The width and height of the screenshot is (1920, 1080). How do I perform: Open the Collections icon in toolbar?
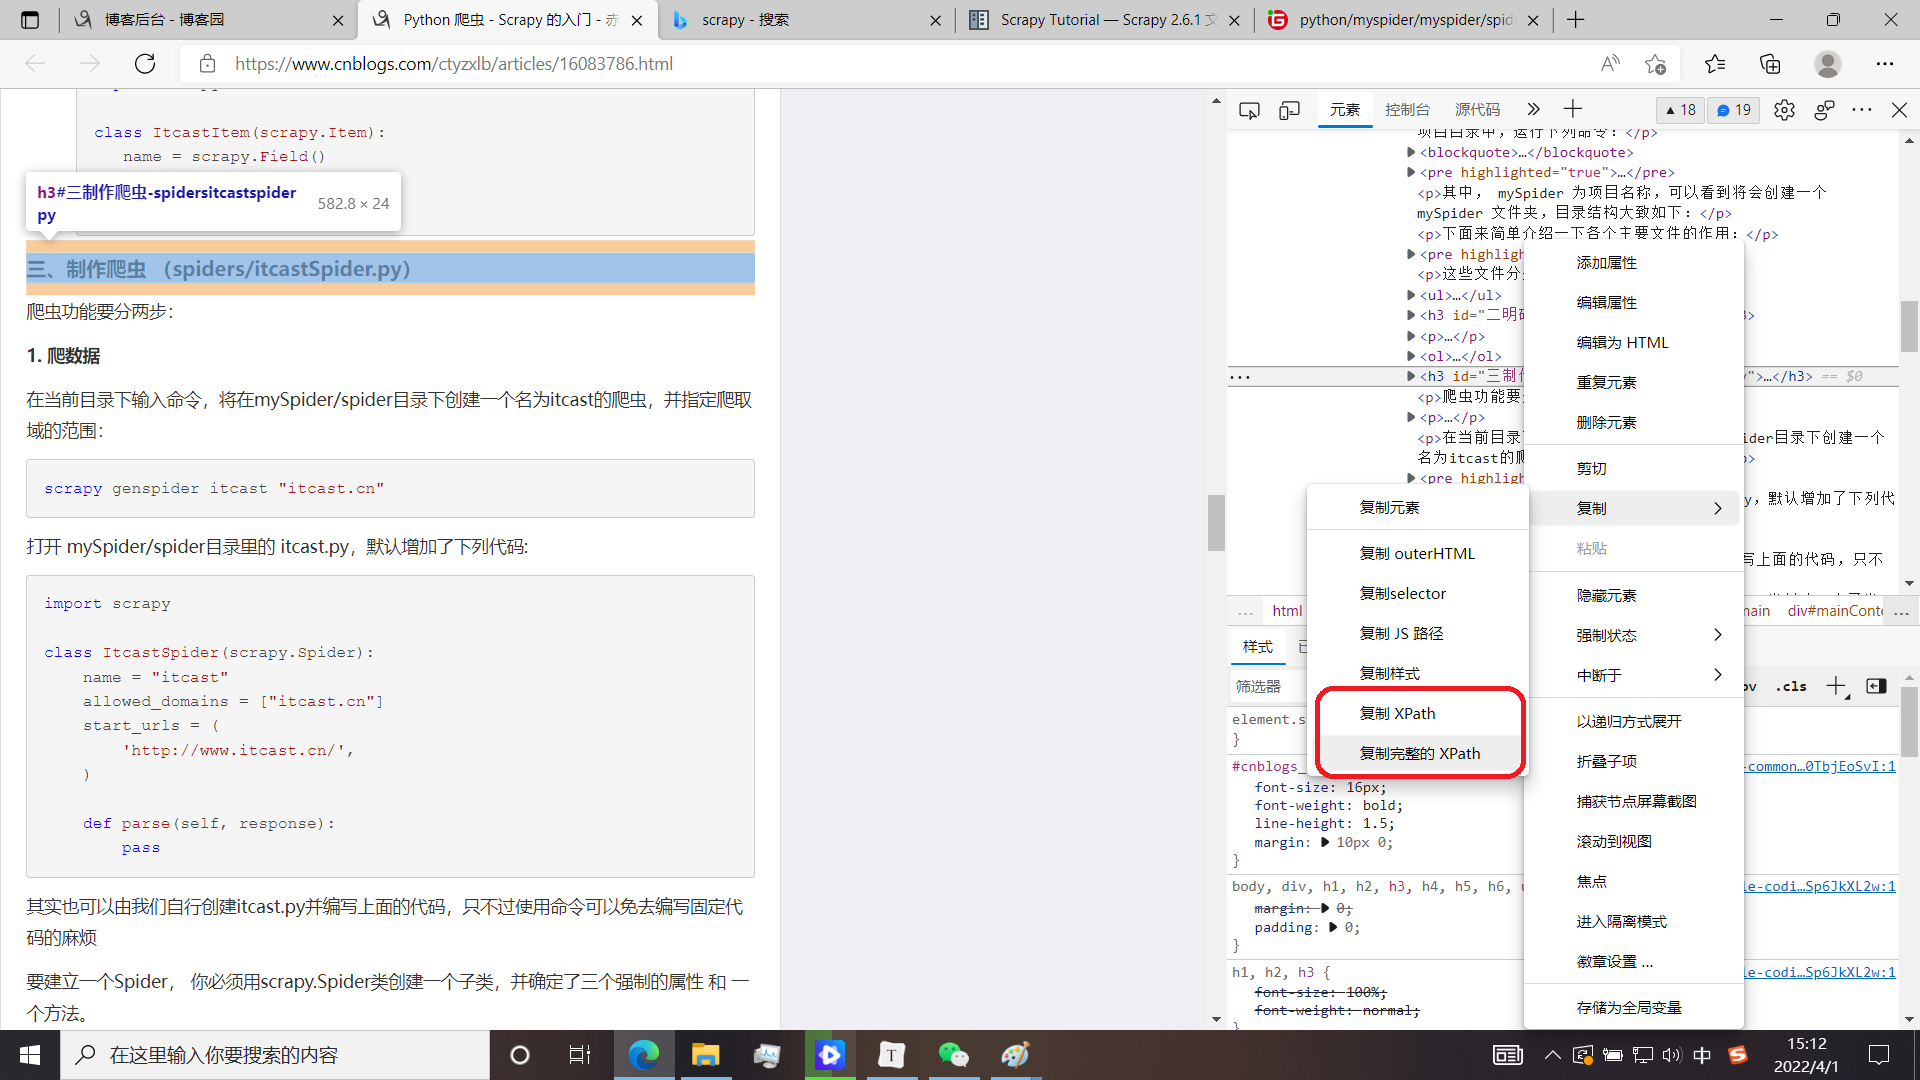(x=1770, y=64)
